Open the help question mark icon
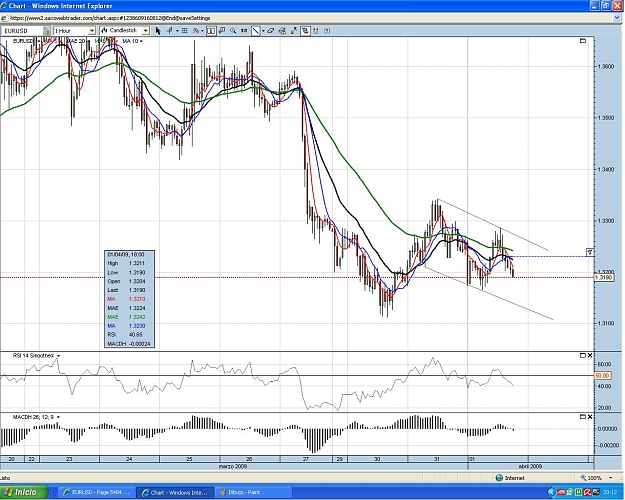 tap(327, 31)
